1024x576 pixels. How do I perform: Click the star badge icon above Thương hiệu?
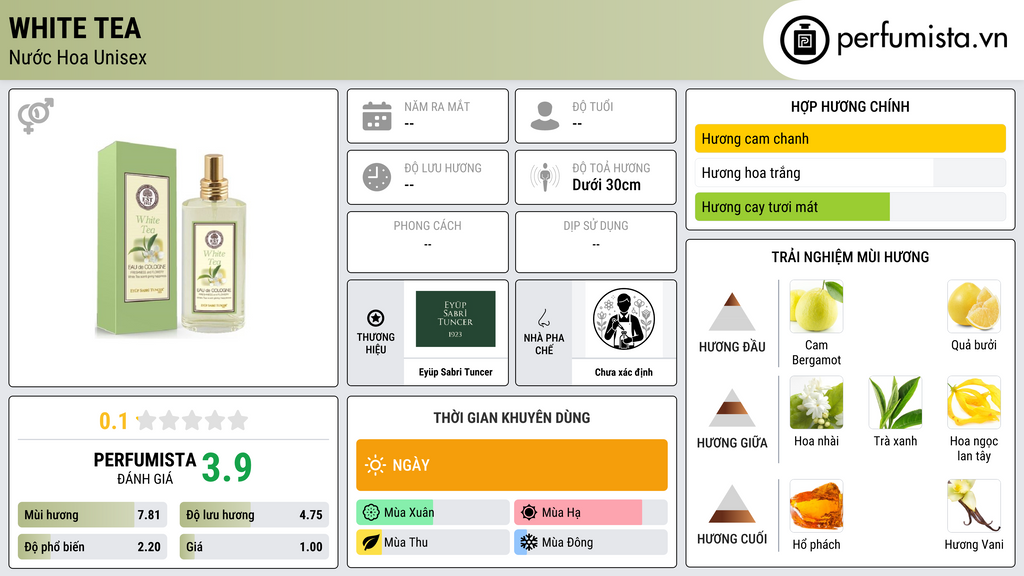point(376,318)
